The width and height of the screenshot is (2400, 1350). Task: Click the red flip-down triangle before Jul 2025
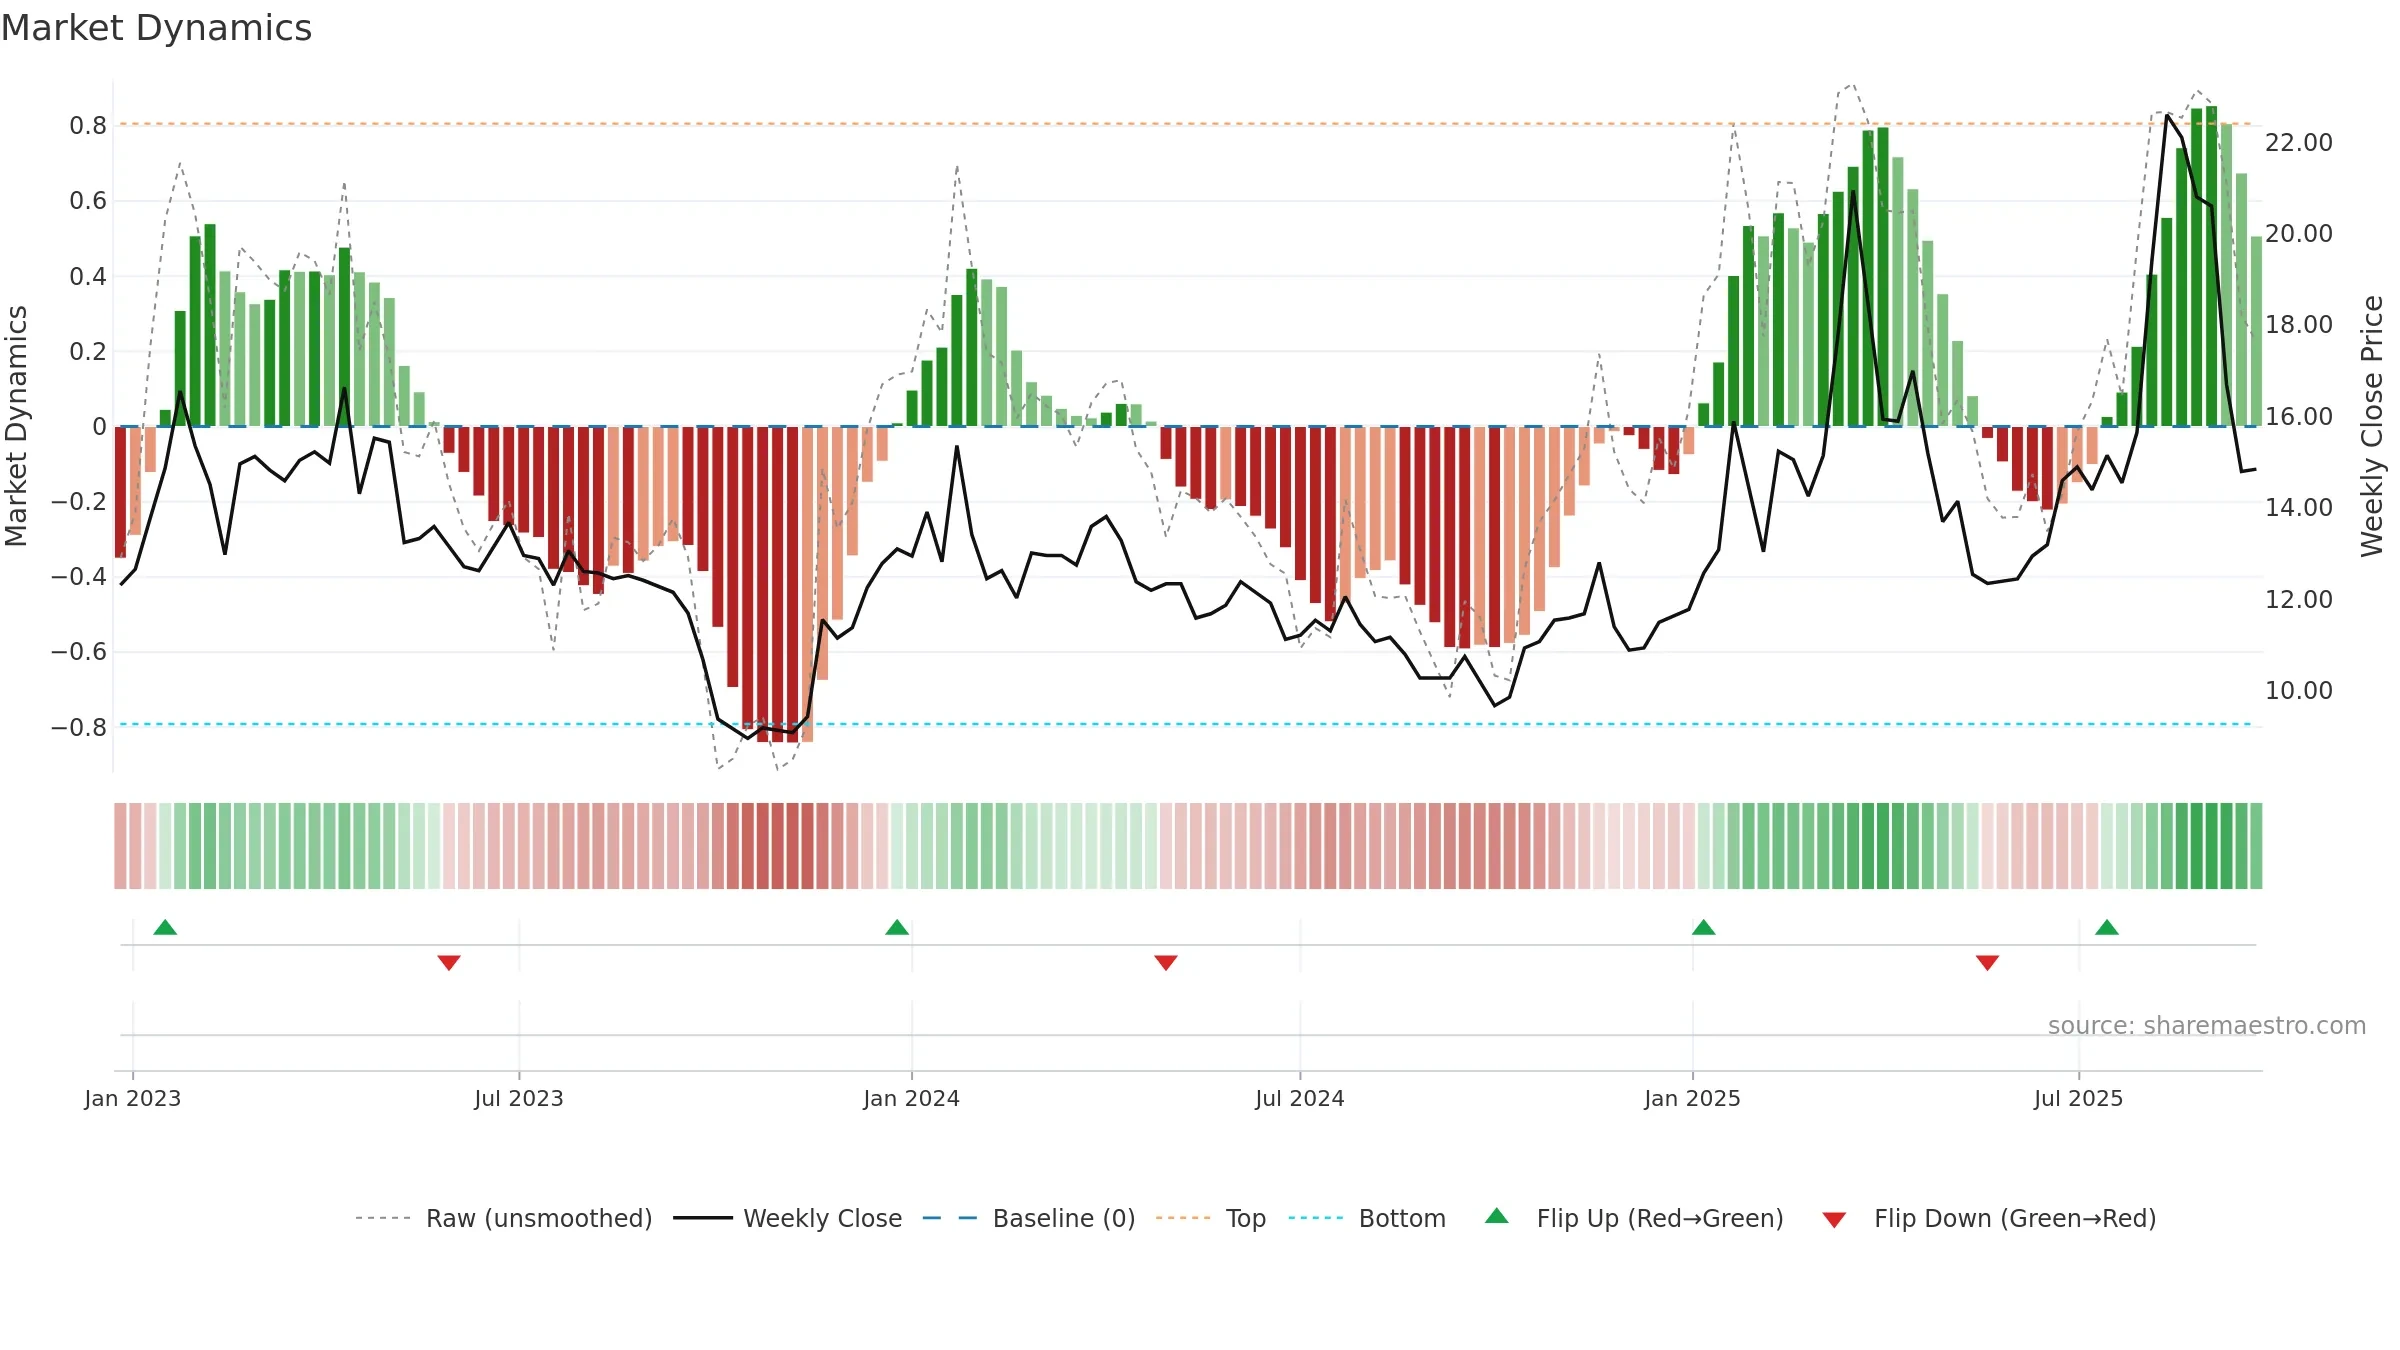coord(1987,963)
